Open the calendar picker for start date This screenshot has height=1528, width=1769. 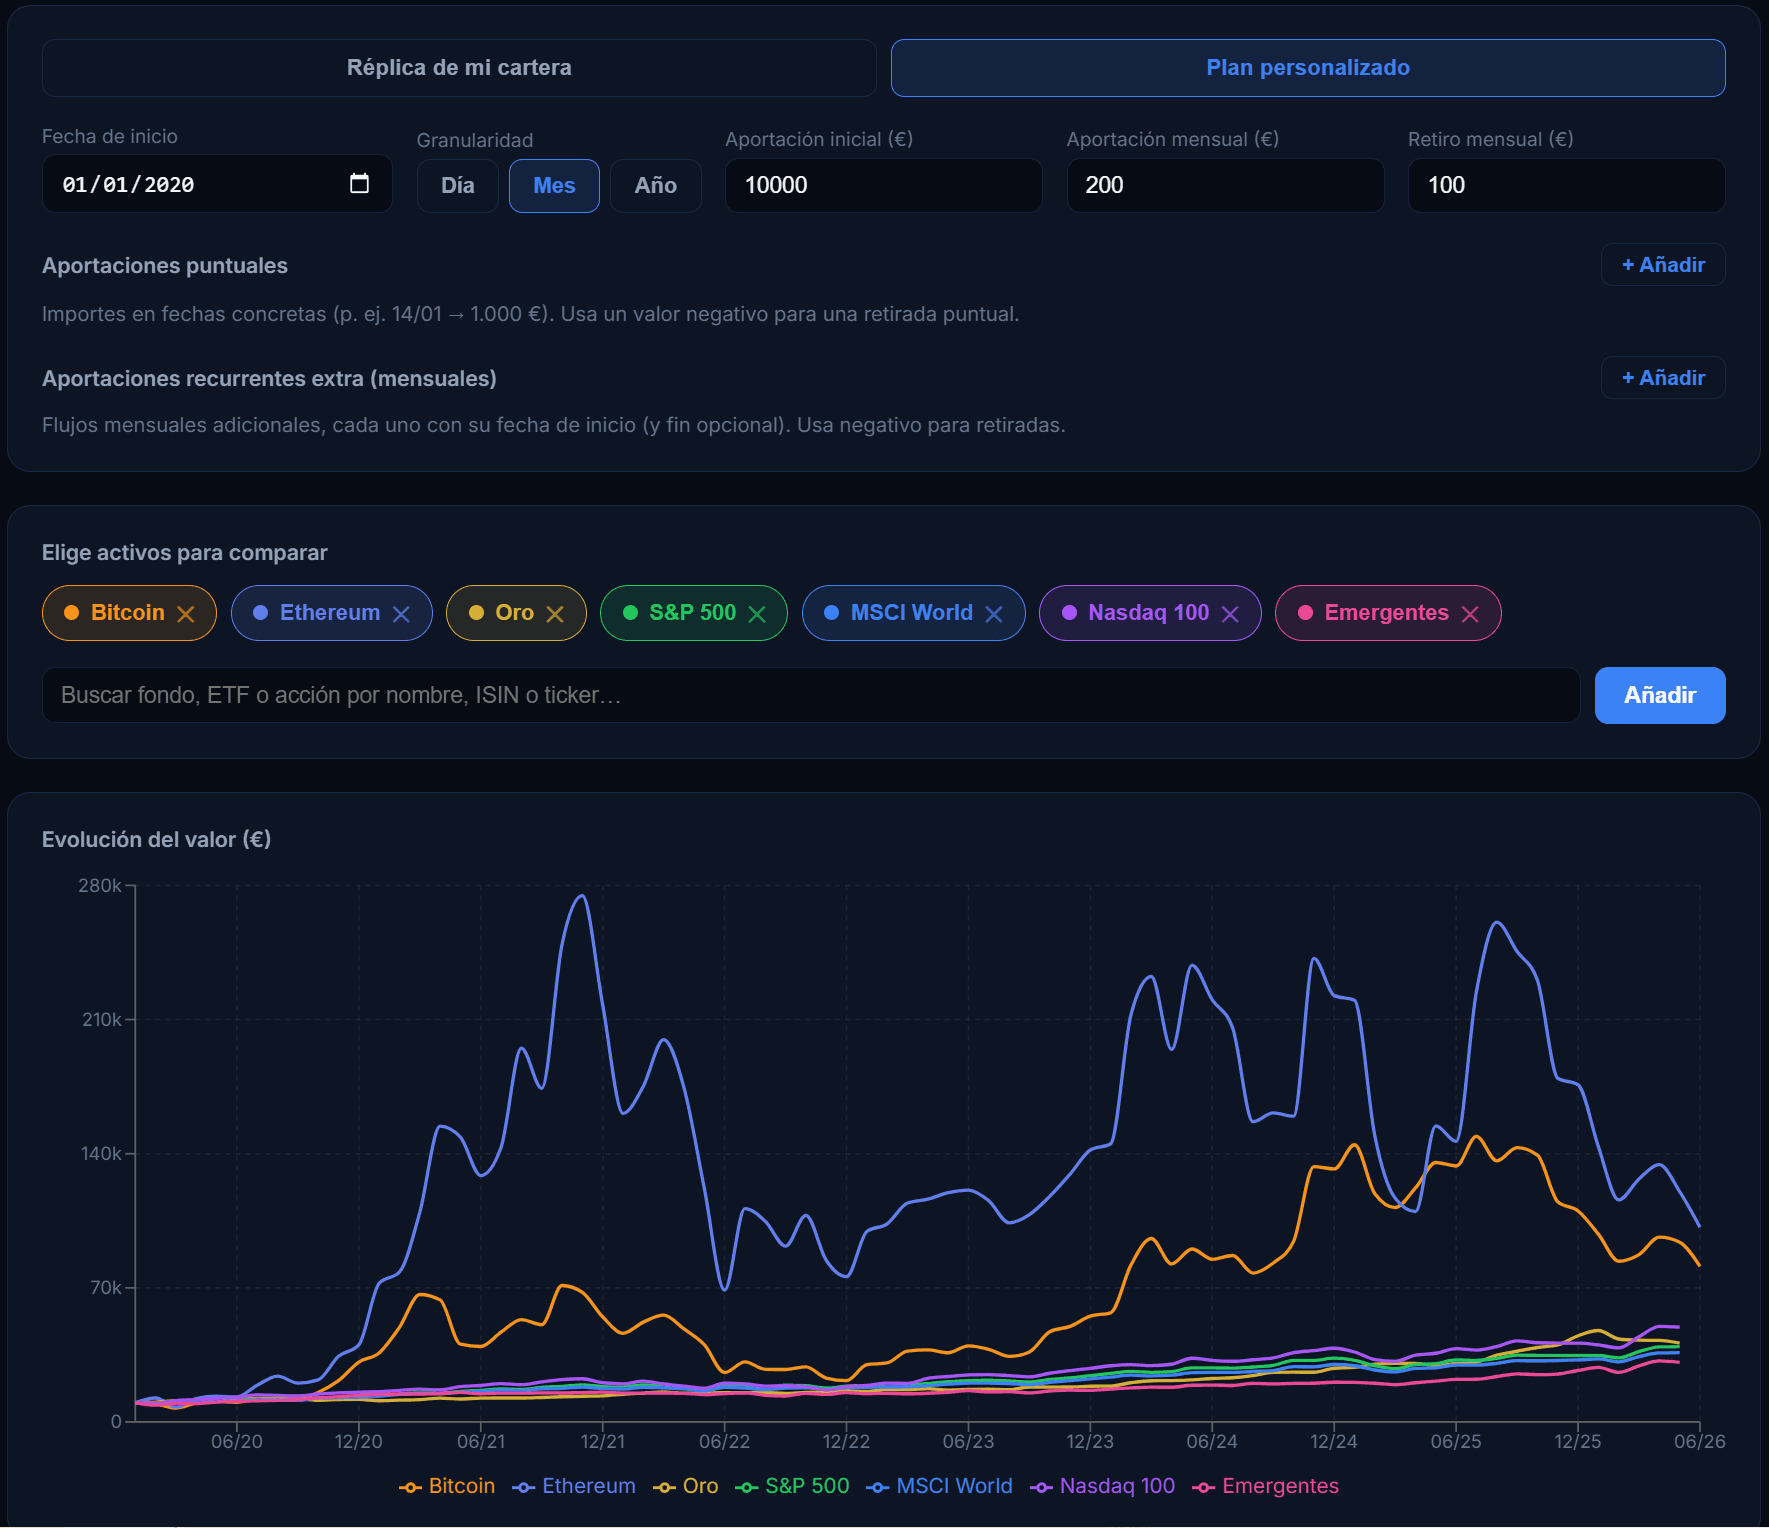click(x=359, y=184)
